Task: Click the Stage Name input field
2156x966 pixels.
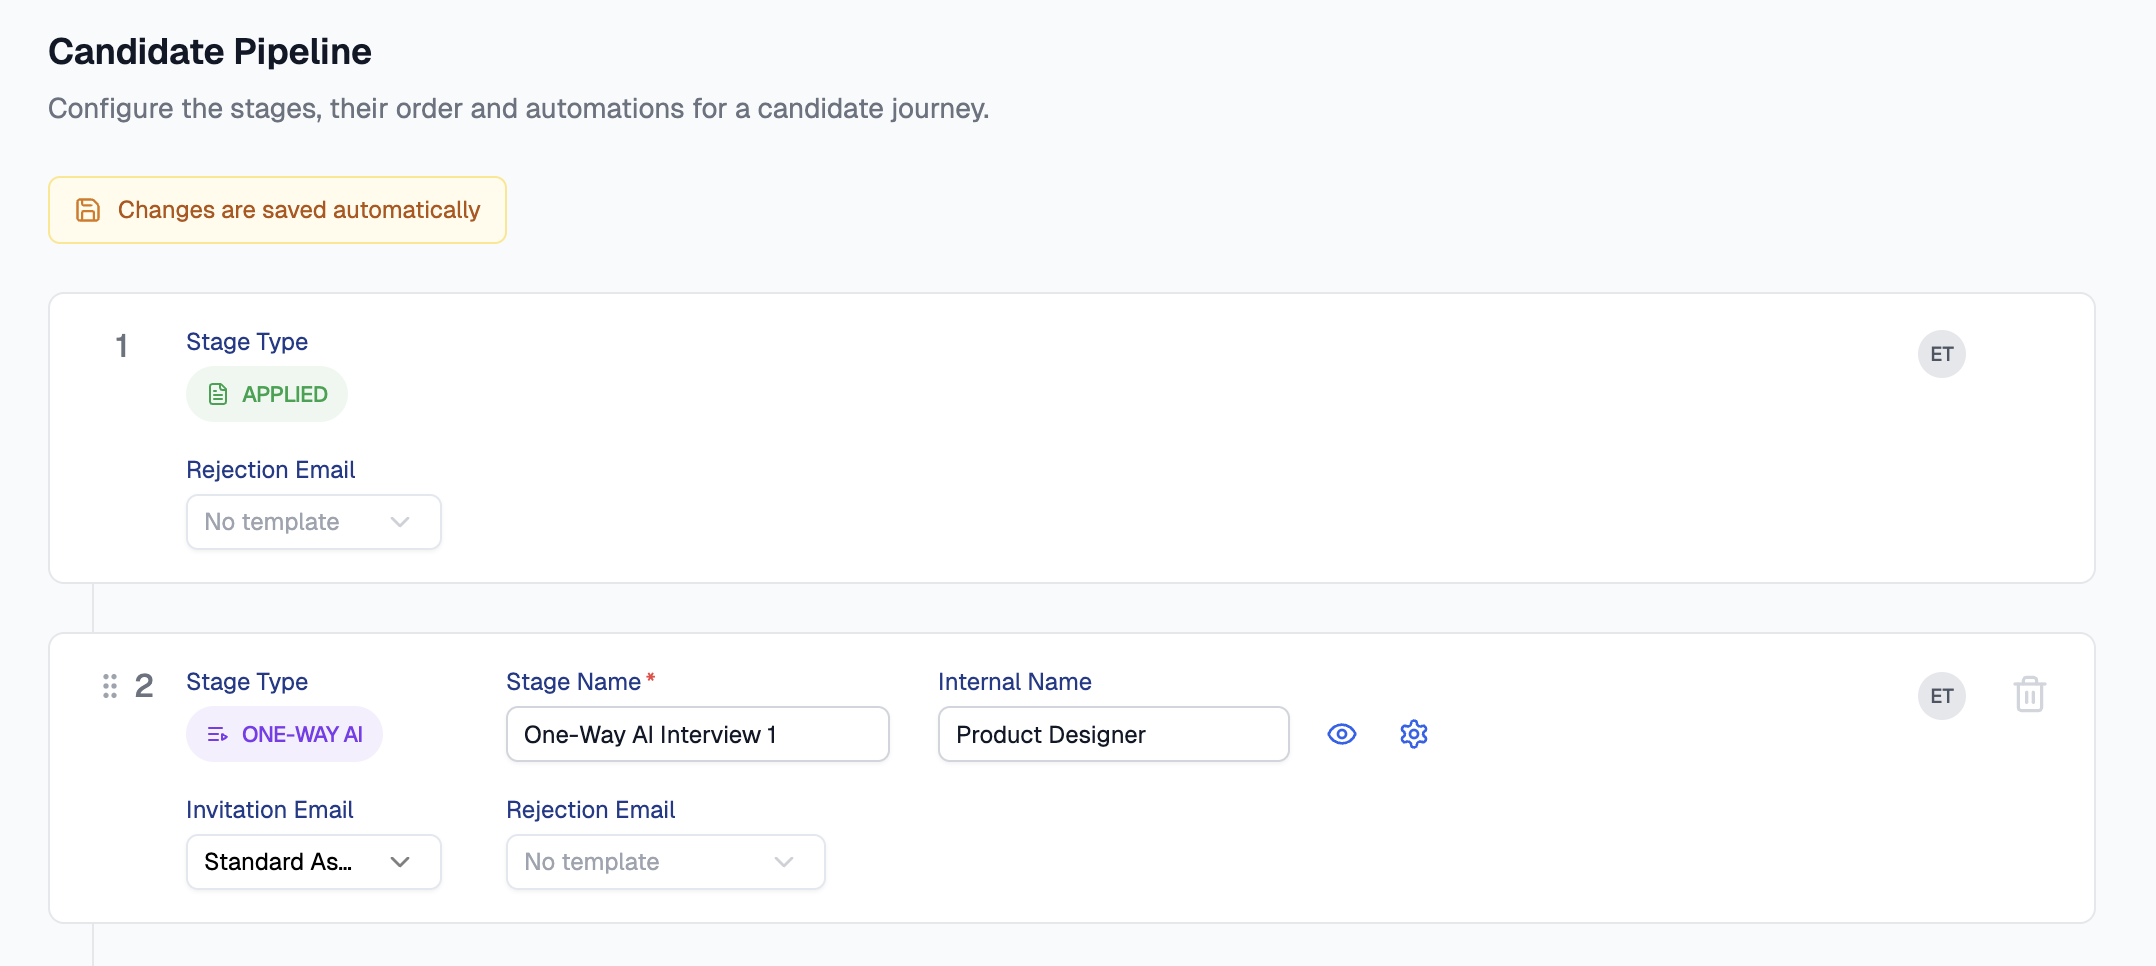Action: pos(697,734)
